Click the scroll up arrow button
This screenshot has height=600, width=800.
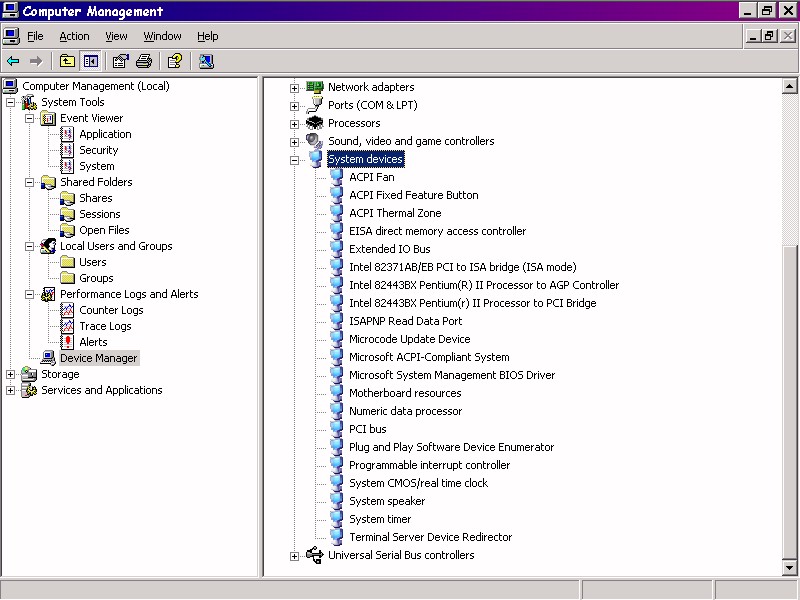click(x=789, y=86)
